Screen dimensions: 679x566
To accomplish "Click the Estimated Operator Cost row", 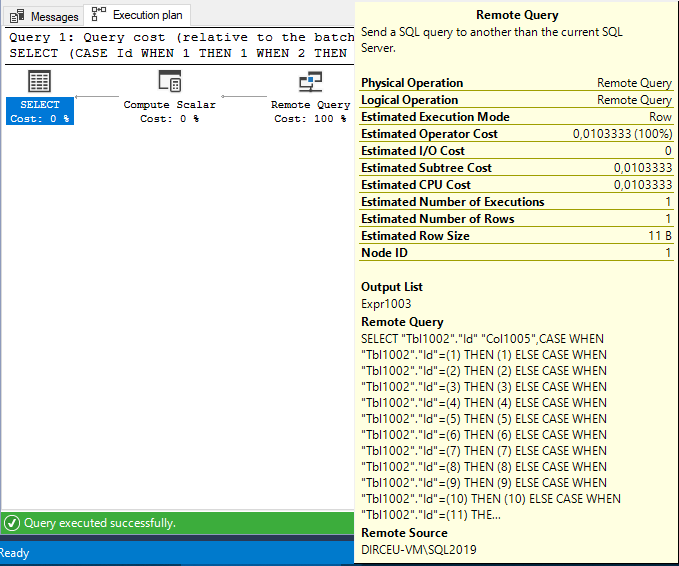I will [516, 134].
